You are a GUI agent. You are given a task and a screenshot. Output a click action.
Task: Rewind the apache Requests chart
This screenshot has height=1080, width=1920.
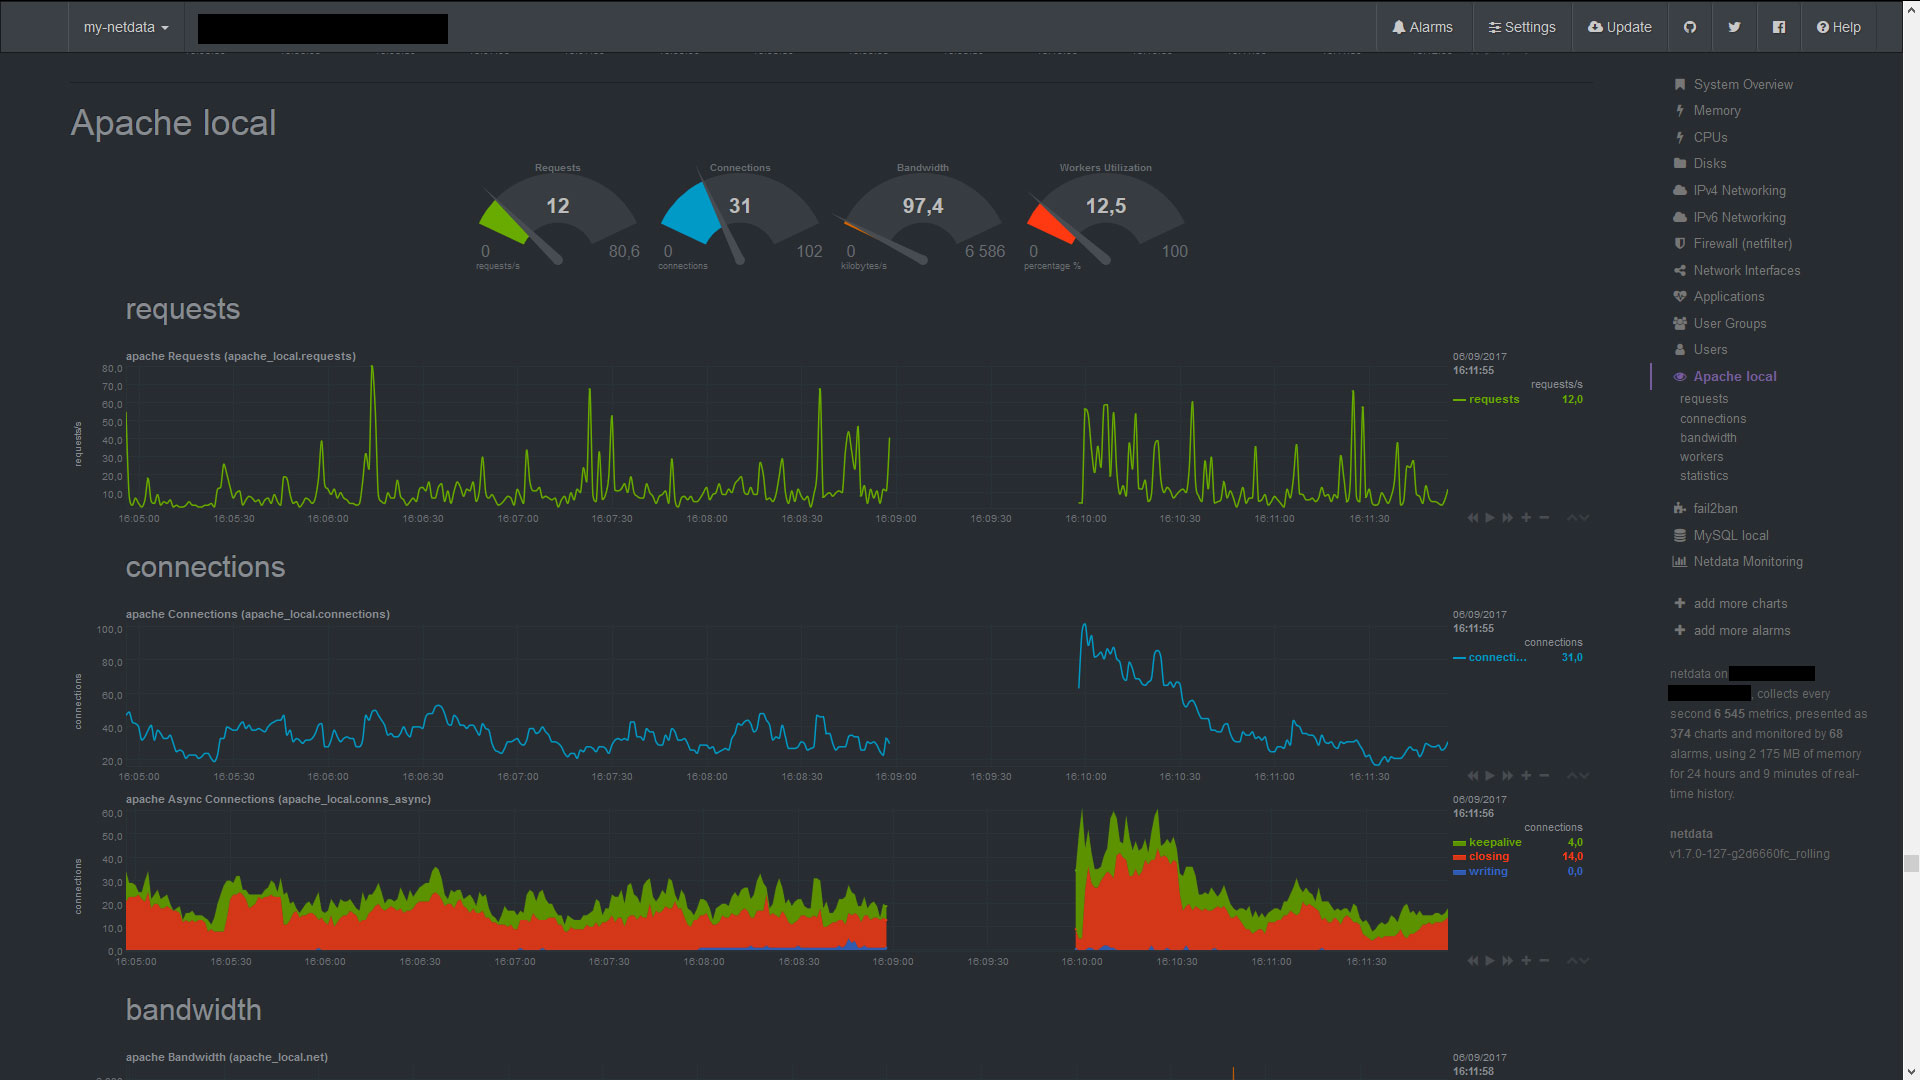pyautogui.click(x=1472, y=518)
